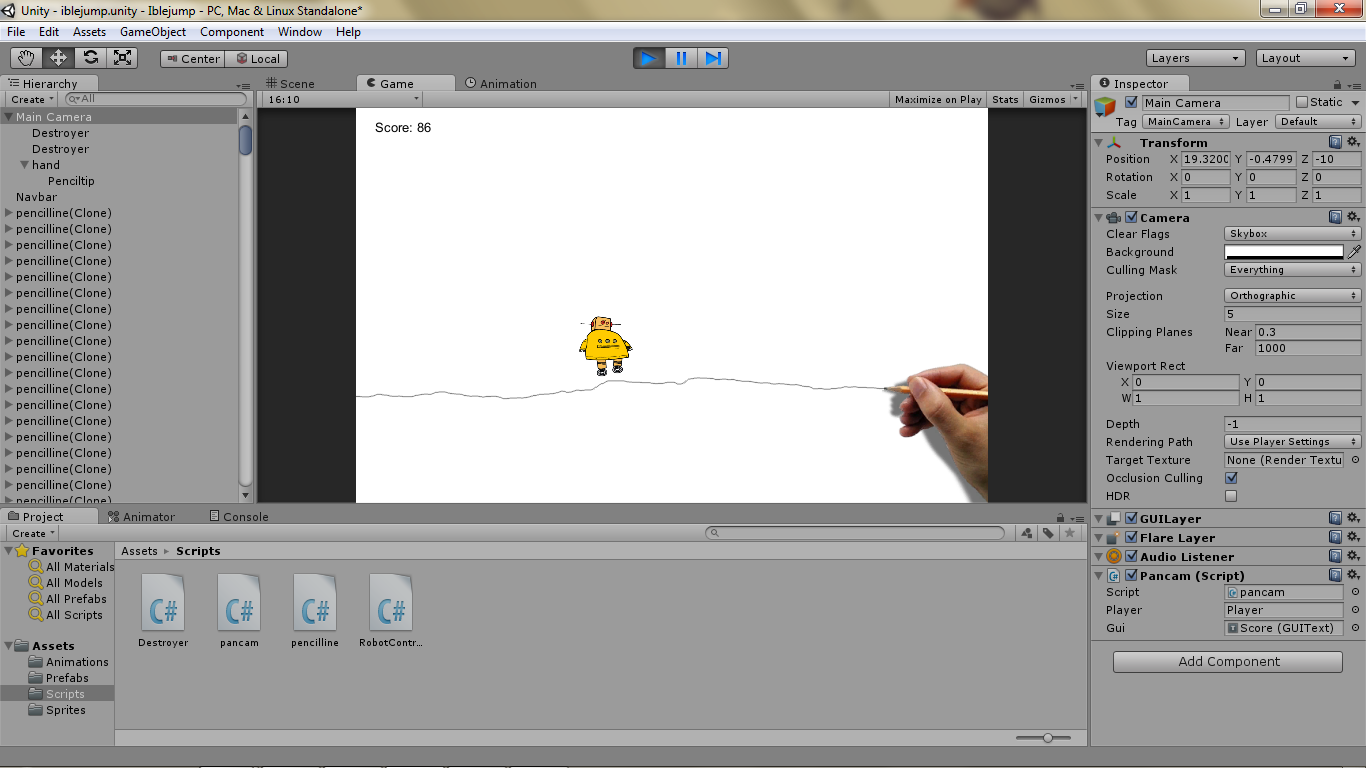Open the Audio Listener gear menu
The width and height of the screenshot is (1366, 768).
click(1353, 556)
